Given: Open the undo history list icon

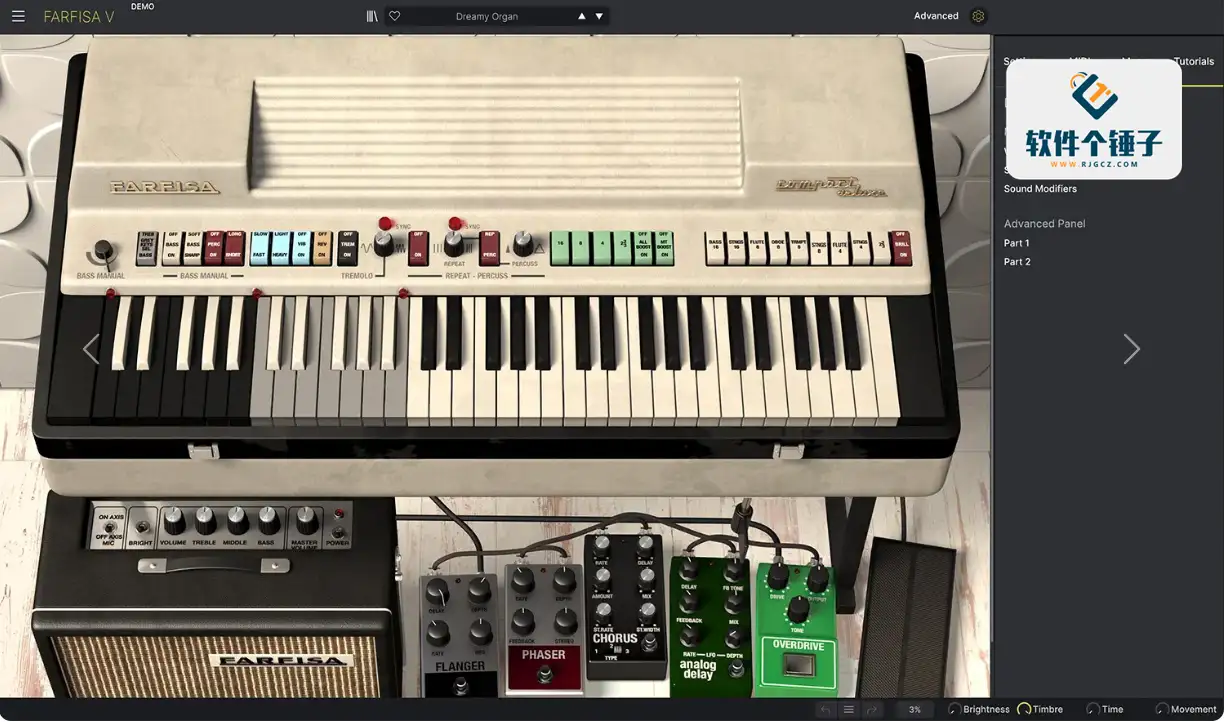Looking at the screenshot, I should pos(849,710).
